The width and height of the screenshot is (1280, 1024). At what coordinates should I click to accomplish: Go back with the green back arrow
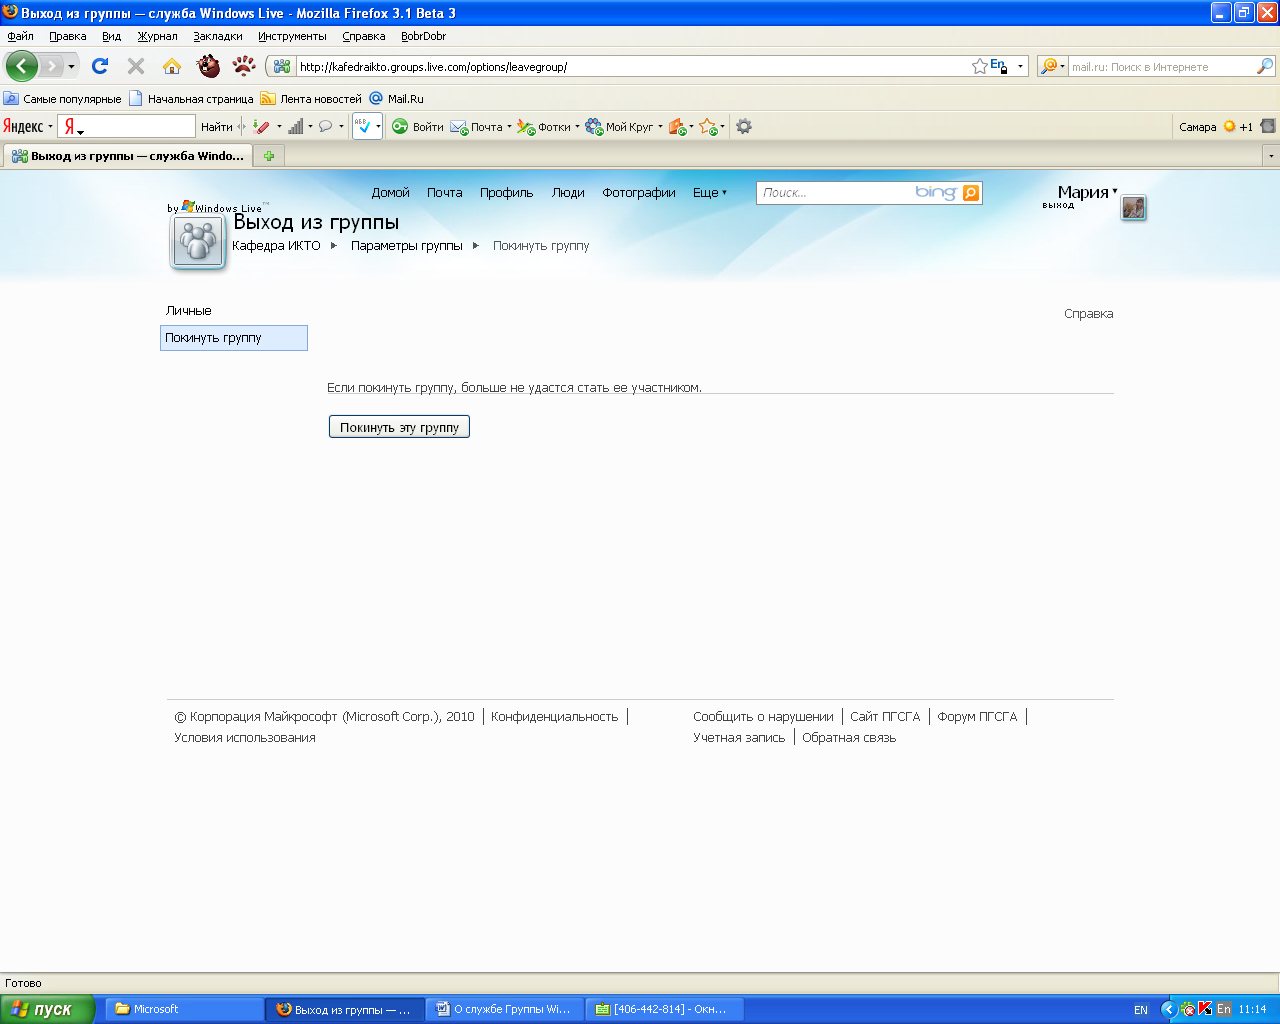point(21,66)
